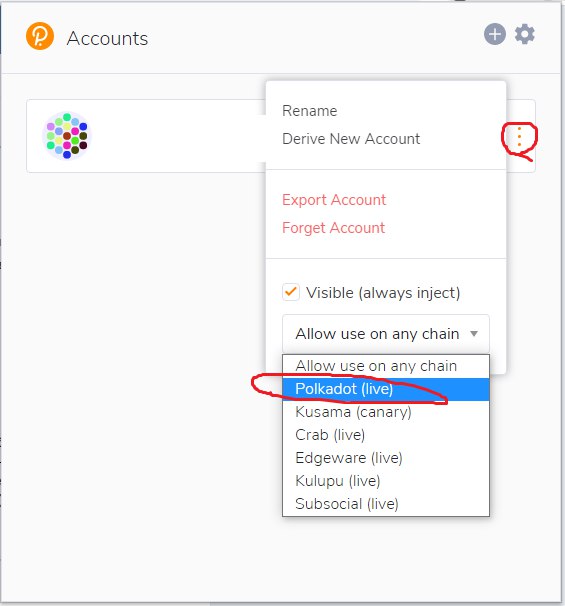The width and height of the screenshot is (565, 606).
Task: Select Kulupu (live) option
Action: coord(386,481)
